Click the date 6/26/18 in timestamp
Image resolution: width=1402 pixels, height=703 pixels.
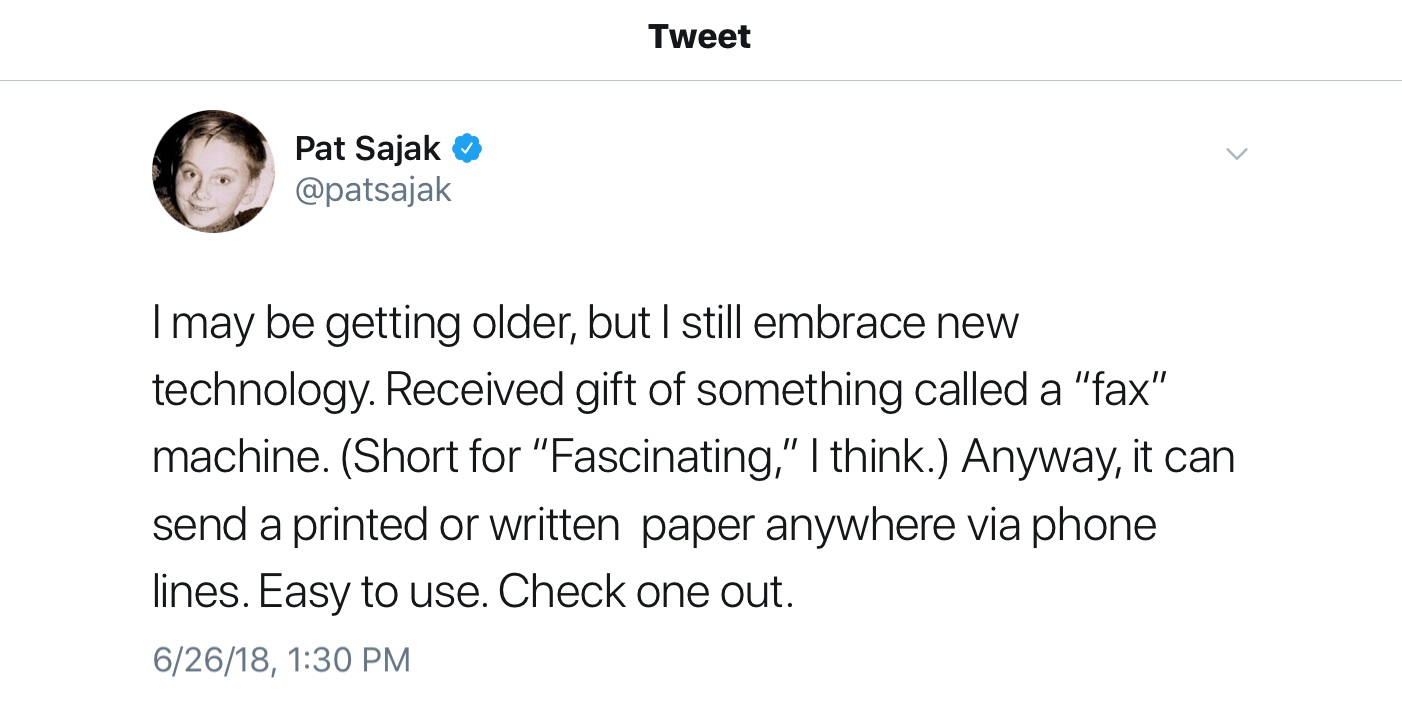213,660
